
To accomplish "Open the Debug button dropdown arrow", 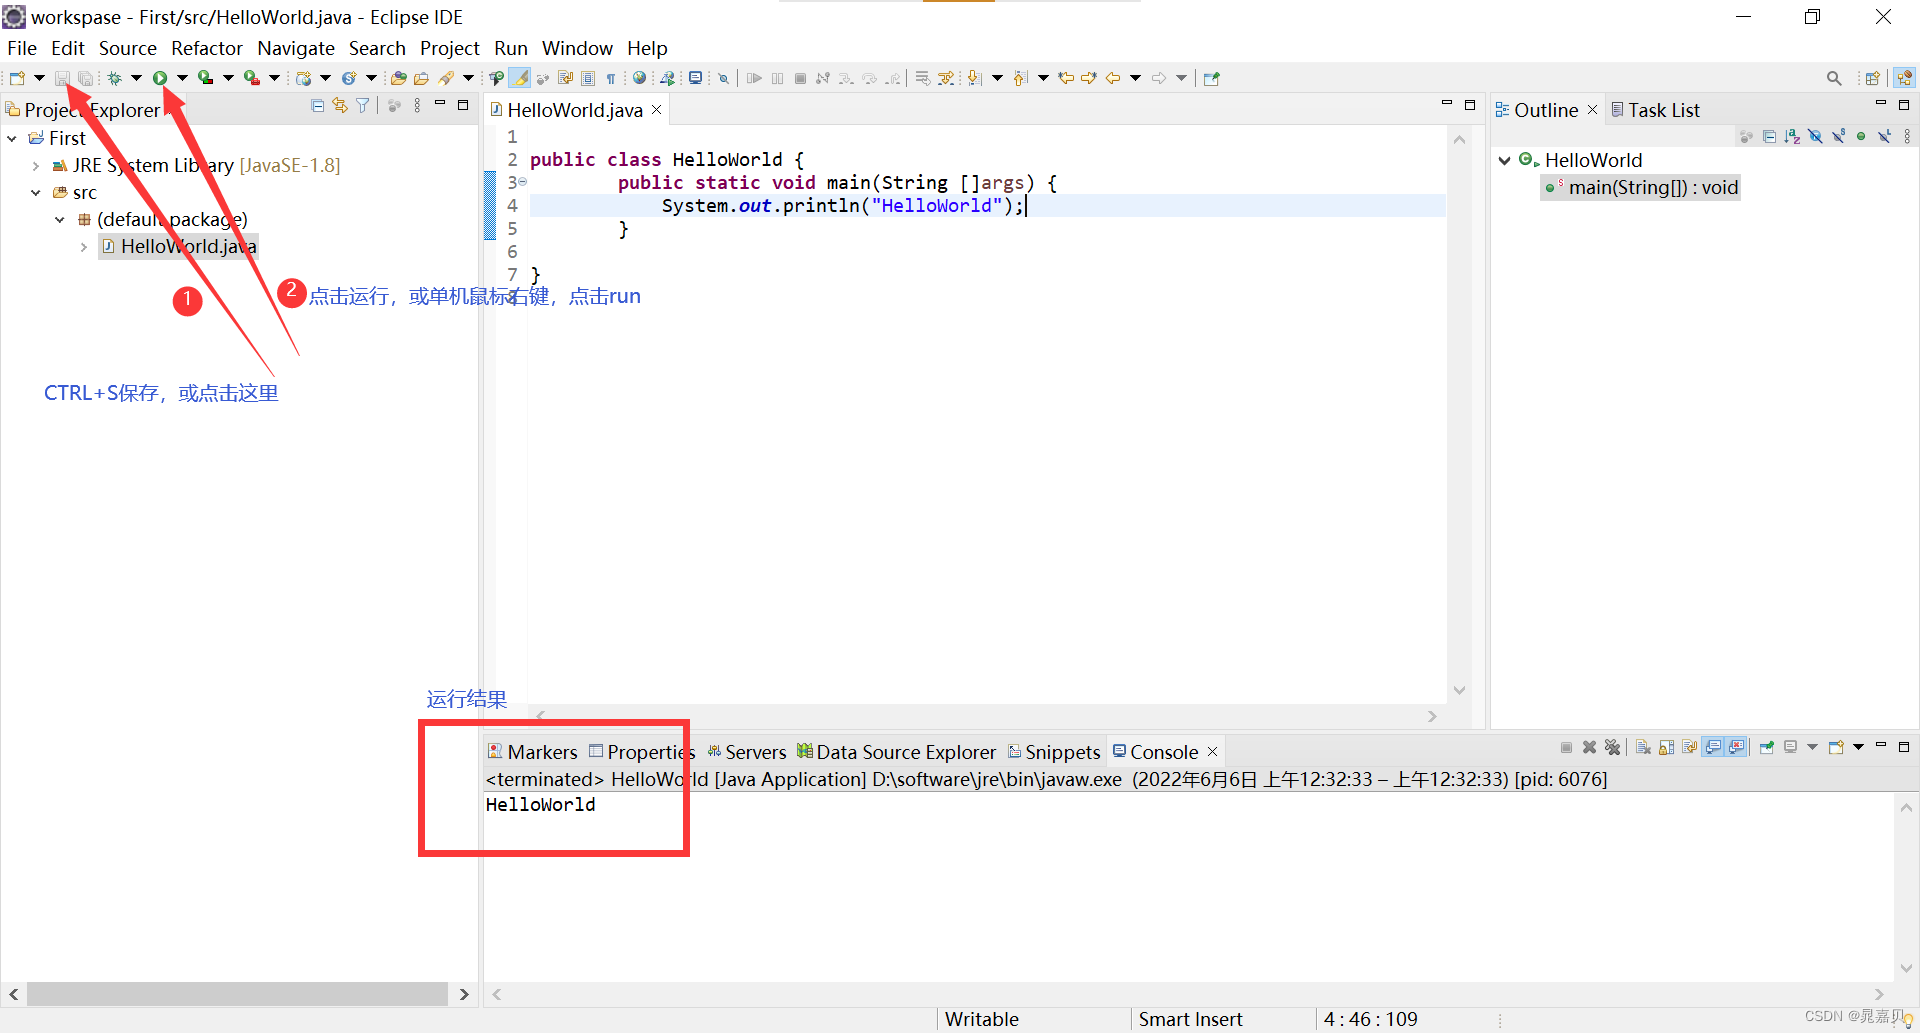I will click(136, 78).
